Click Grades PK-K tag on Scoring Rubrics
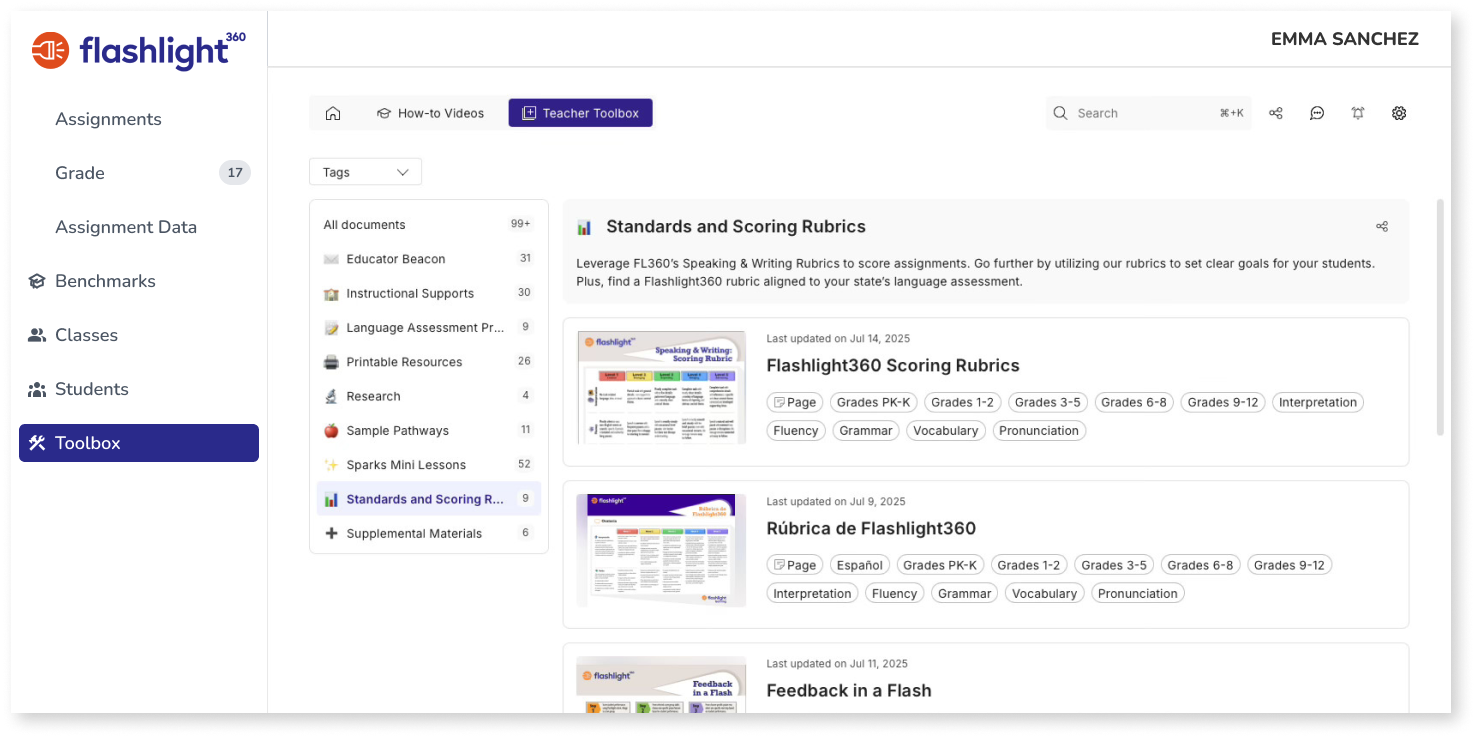This screenshot has width=1476, height=738. [874, 402]
